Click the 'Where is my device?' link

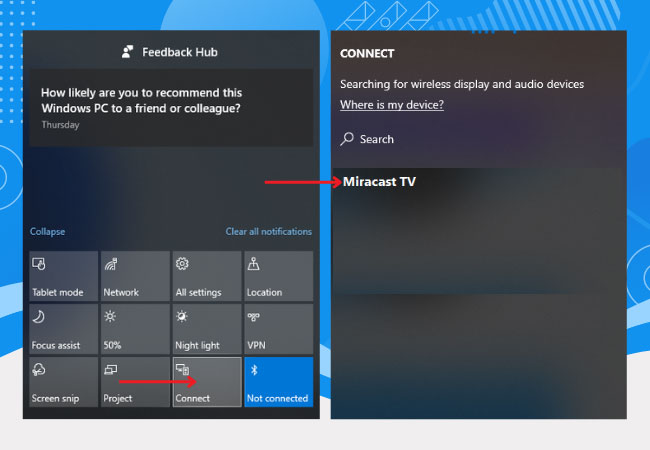(x=392, y=105)
